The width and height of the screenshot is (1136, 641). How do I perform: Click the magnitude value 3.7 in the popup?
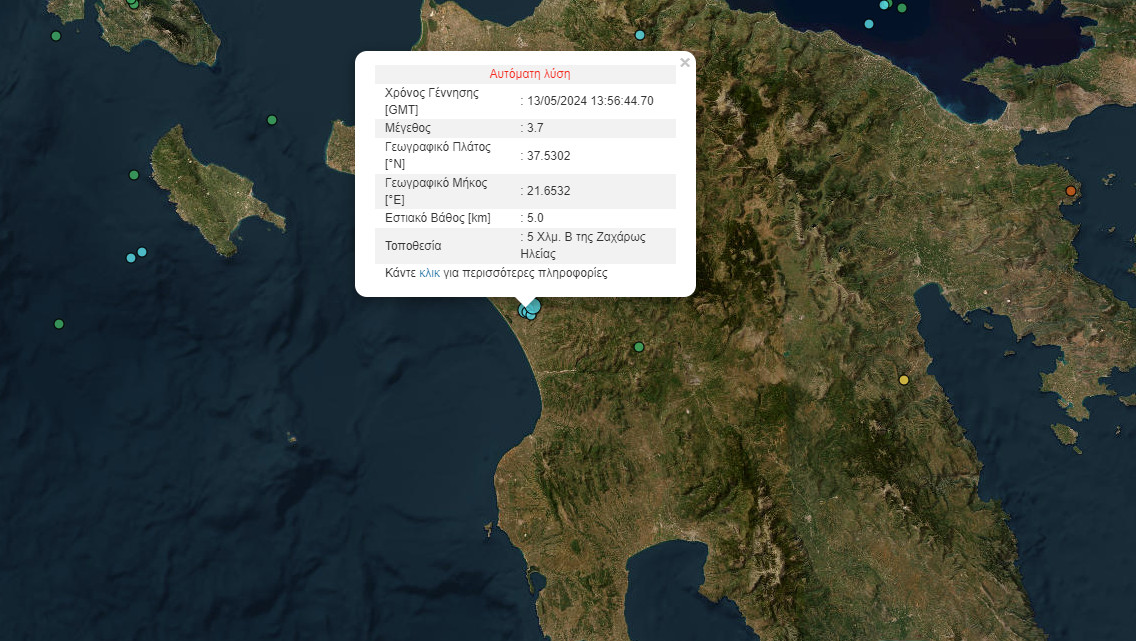(x=535, y=128)
